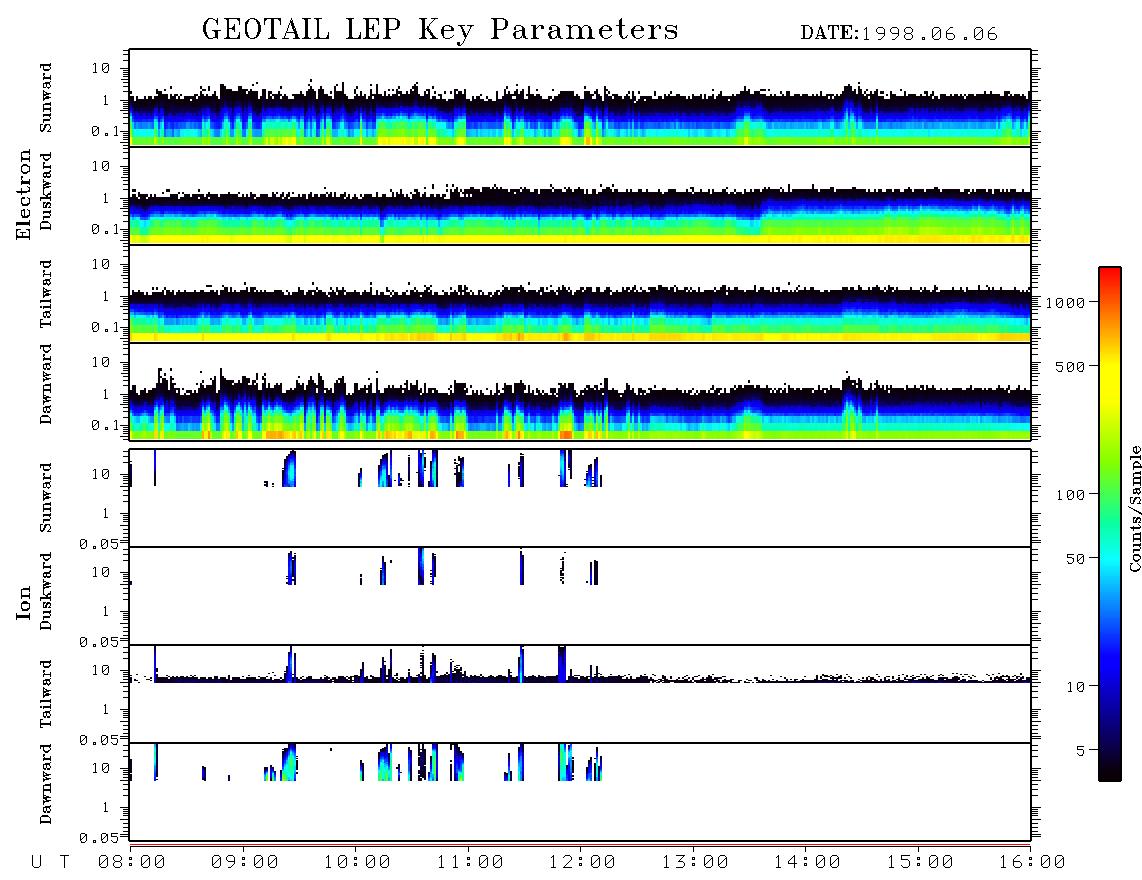The width and height of the screenshot is (1142, 880).
Task: Click the Ion Sunward direction label
Action: tap(46, 498)
